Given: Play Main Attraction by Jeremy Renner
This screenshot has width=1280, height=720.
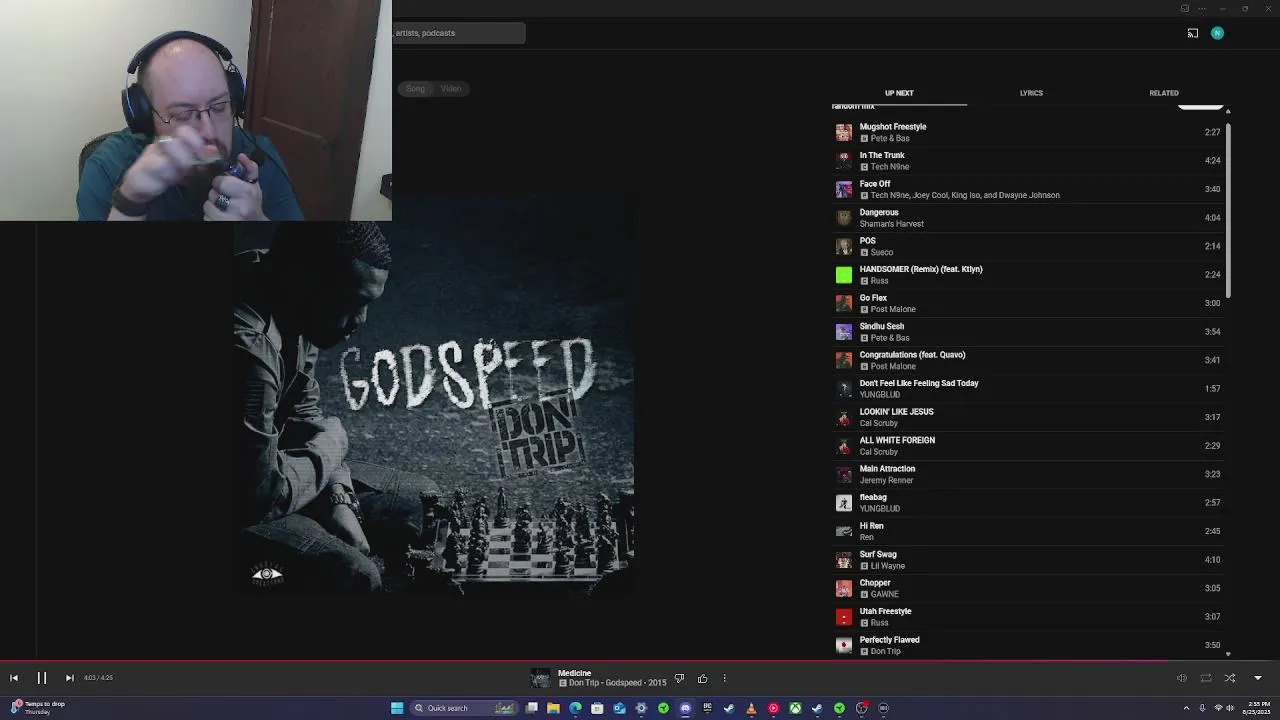Looking at the screenshot, I should pos(1026,474).
